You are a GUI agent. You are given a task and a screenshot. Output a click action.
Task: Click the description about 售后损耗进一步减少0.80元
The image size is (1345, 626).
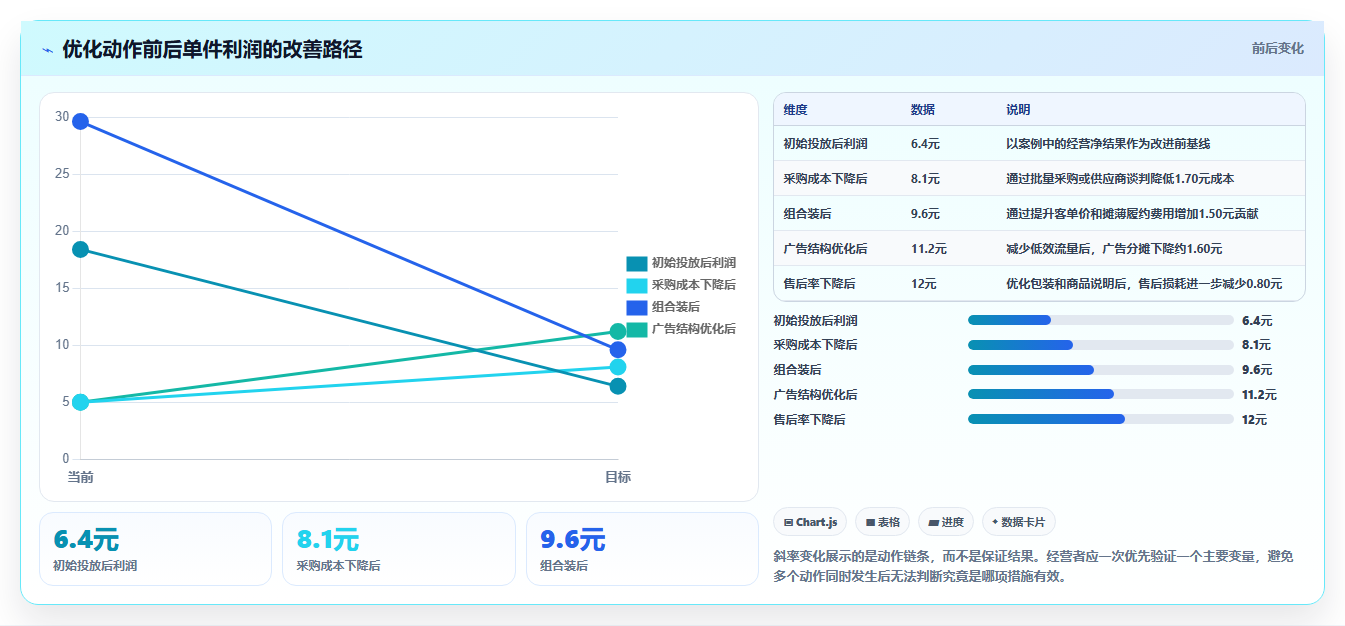point(1144,284)
